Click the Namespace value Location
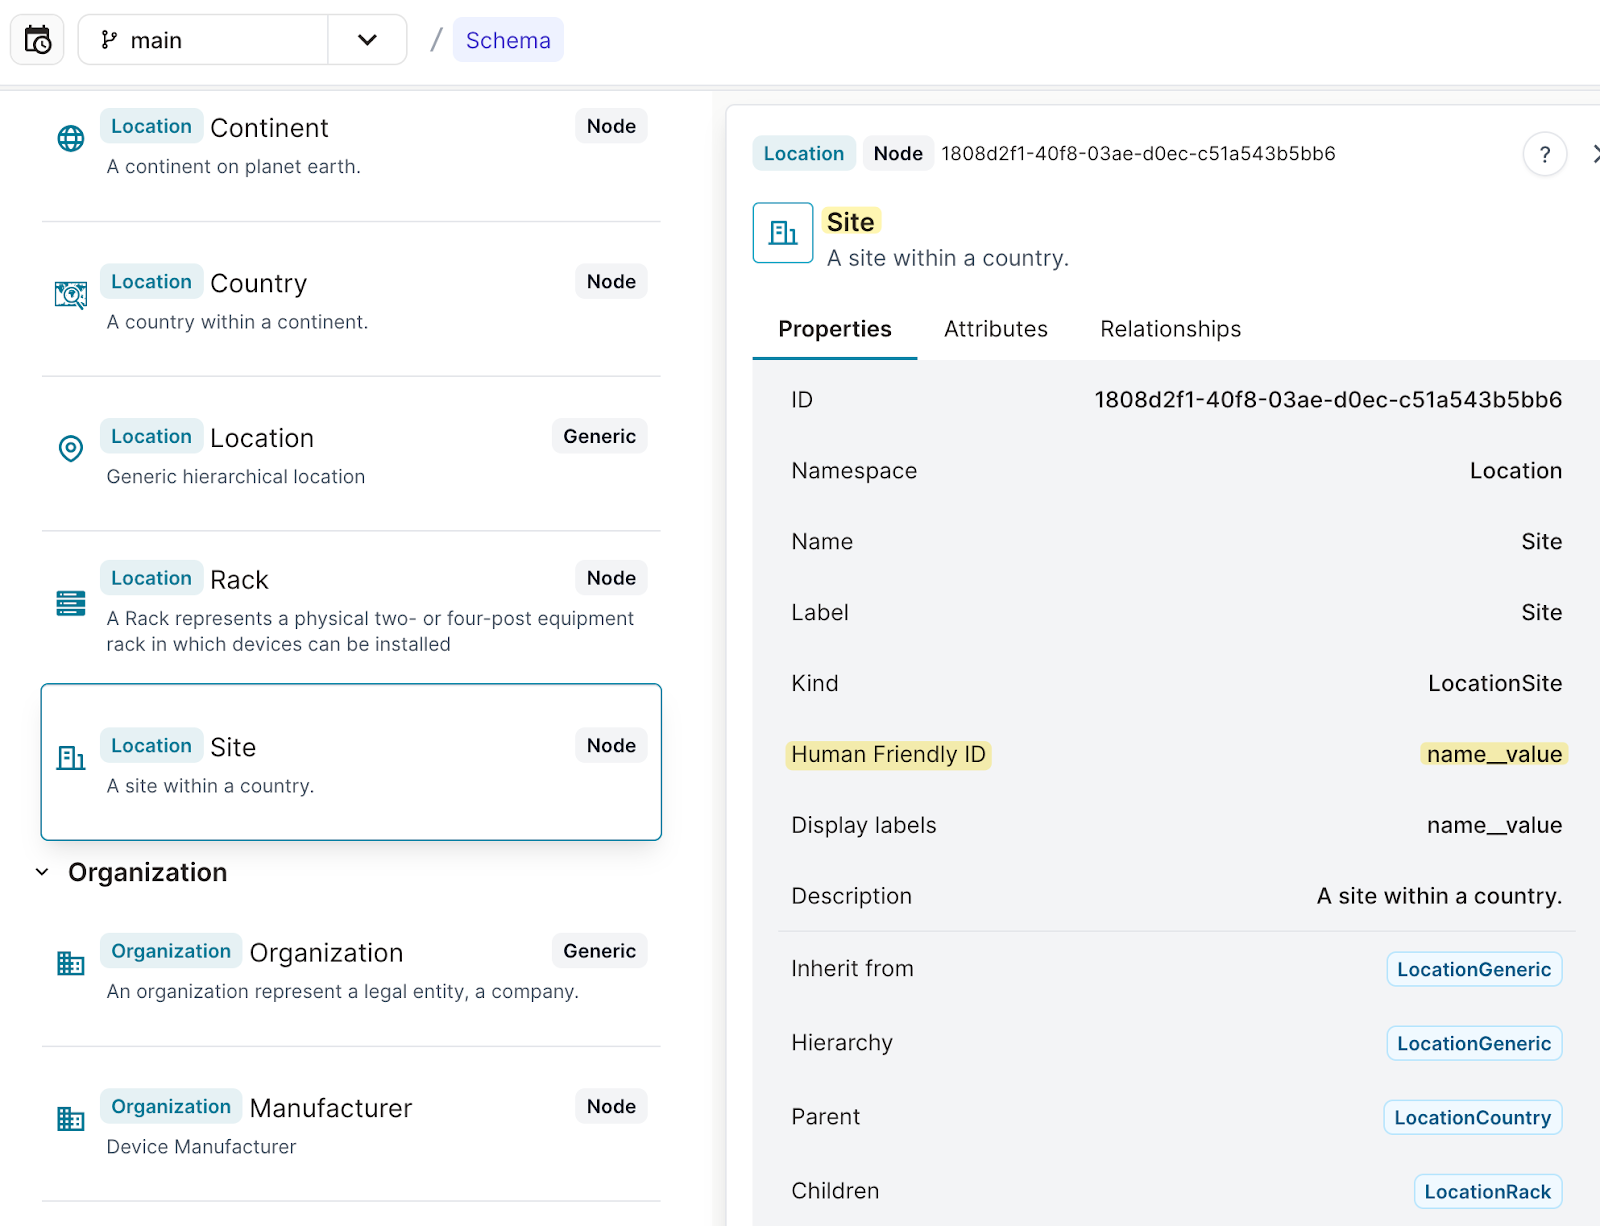Image resolution: width=1600 pixels, height=1226 pixels. [1516, 471]
